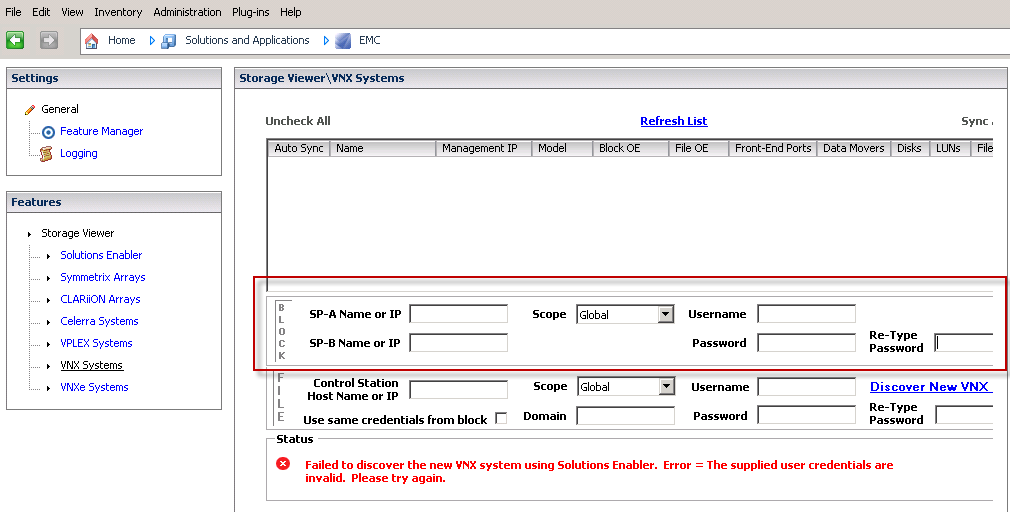Screen dimensions: 1010x512
Task: Select VNXe Systems in Features
Action: pos(94,387)
